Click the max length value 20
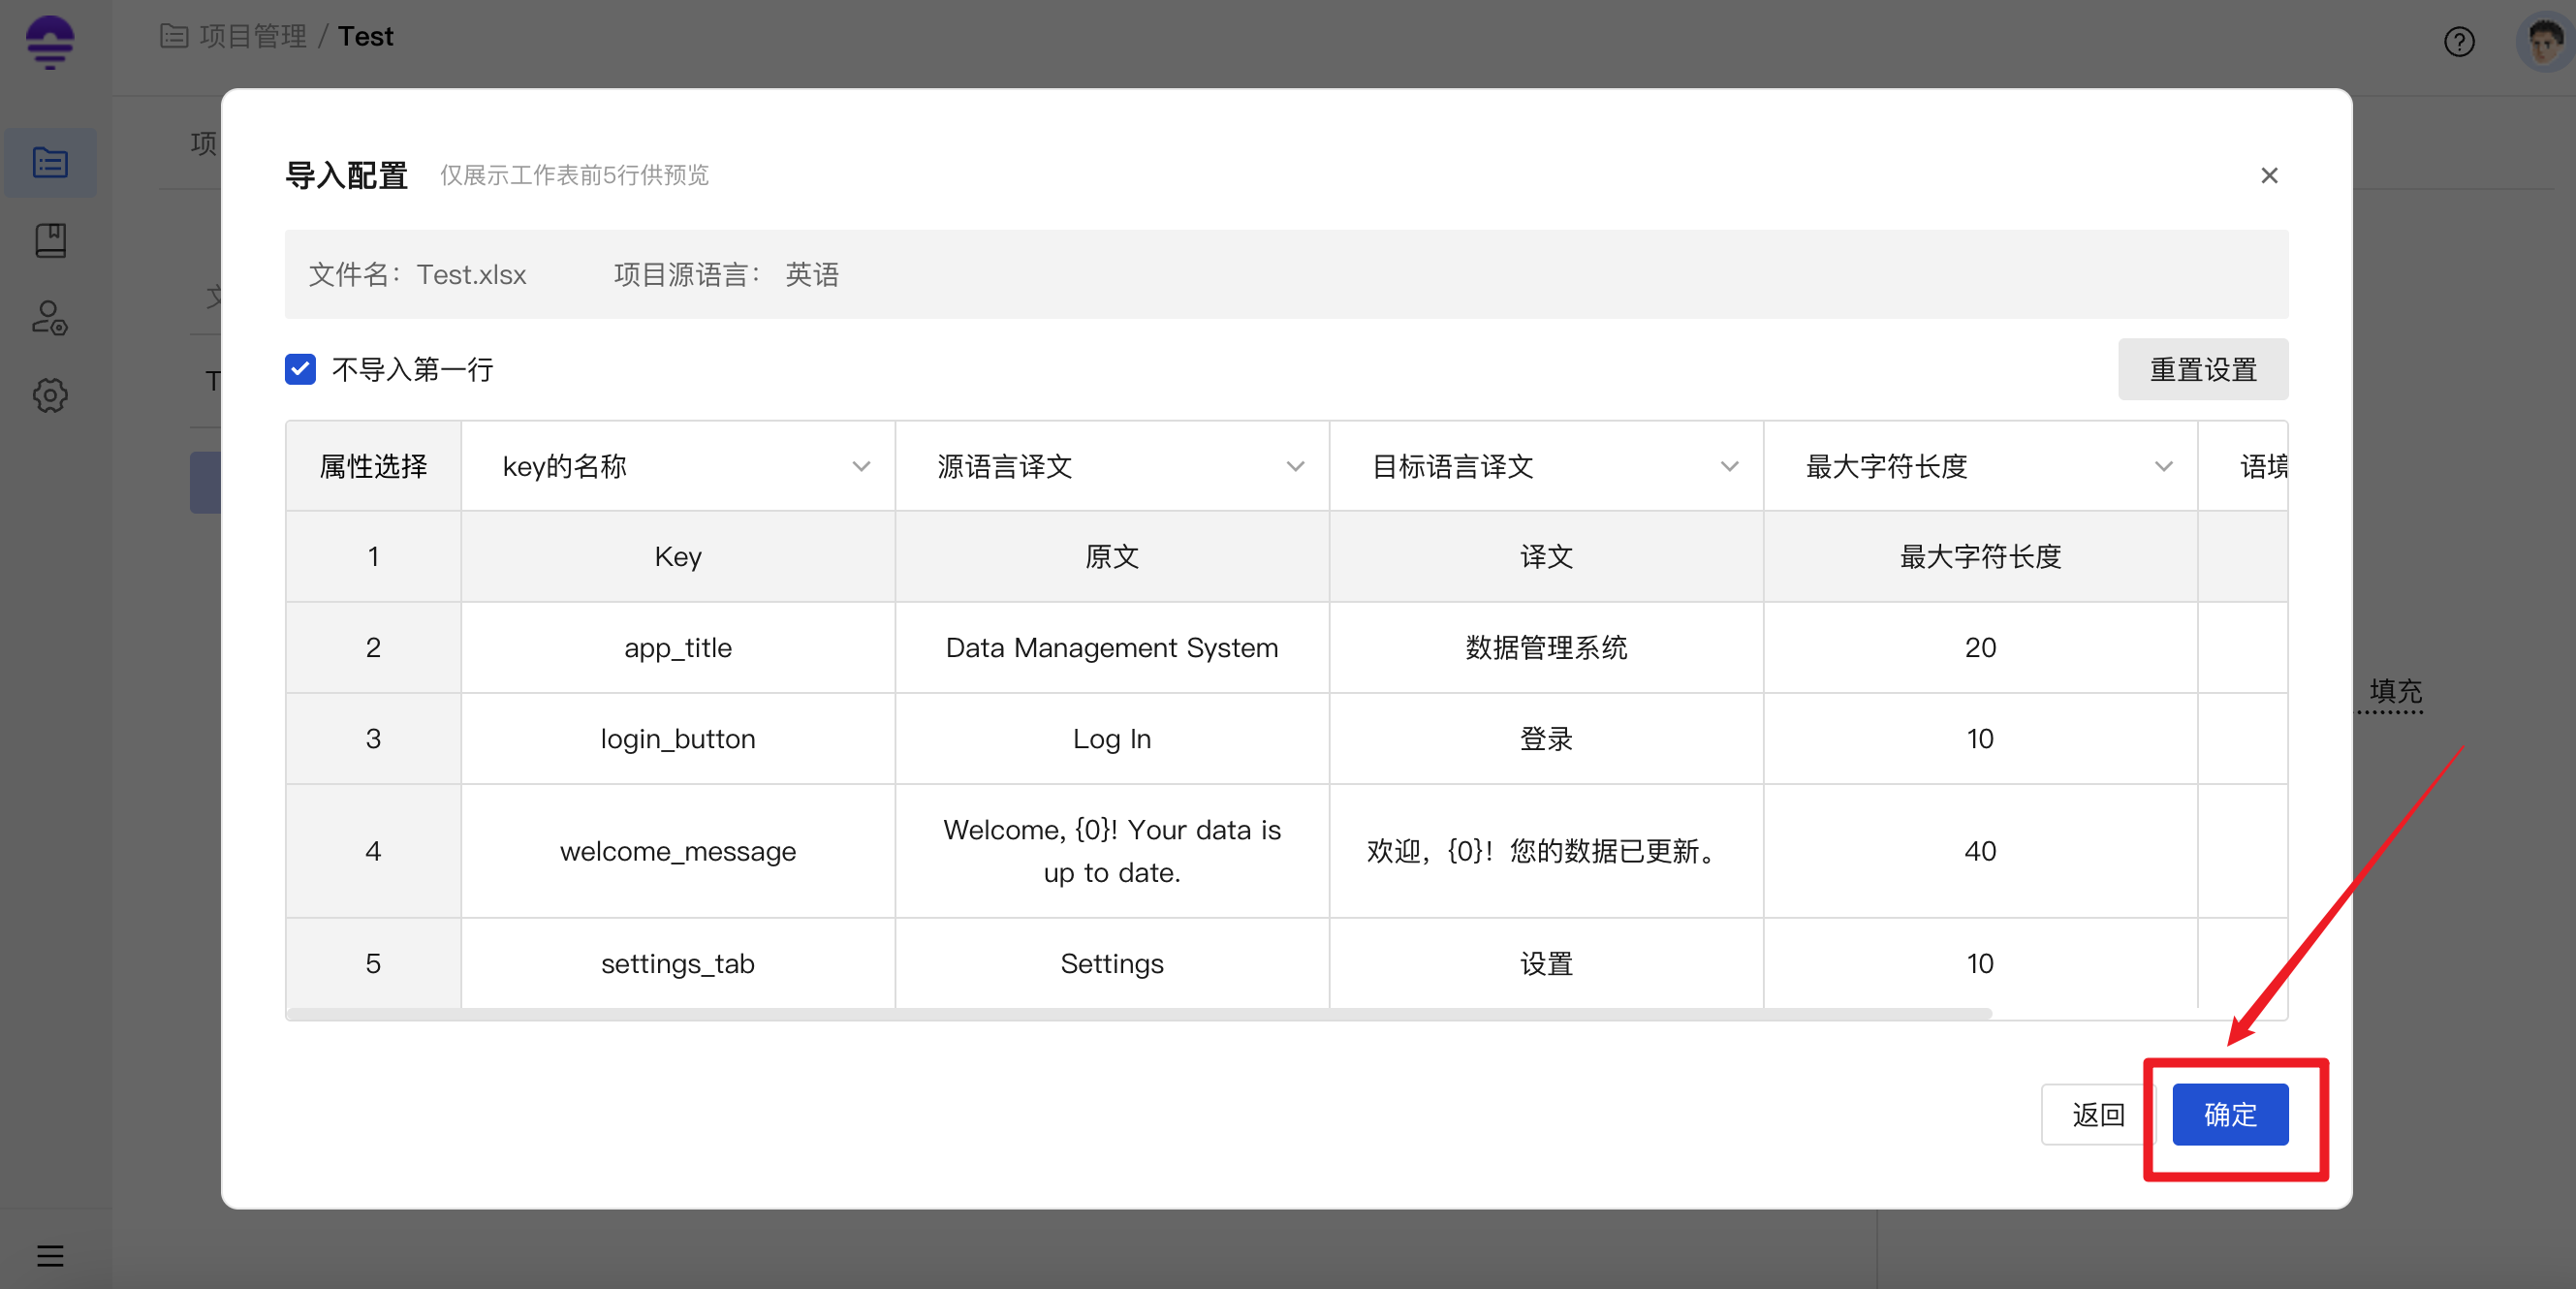 click(1980, 647)
